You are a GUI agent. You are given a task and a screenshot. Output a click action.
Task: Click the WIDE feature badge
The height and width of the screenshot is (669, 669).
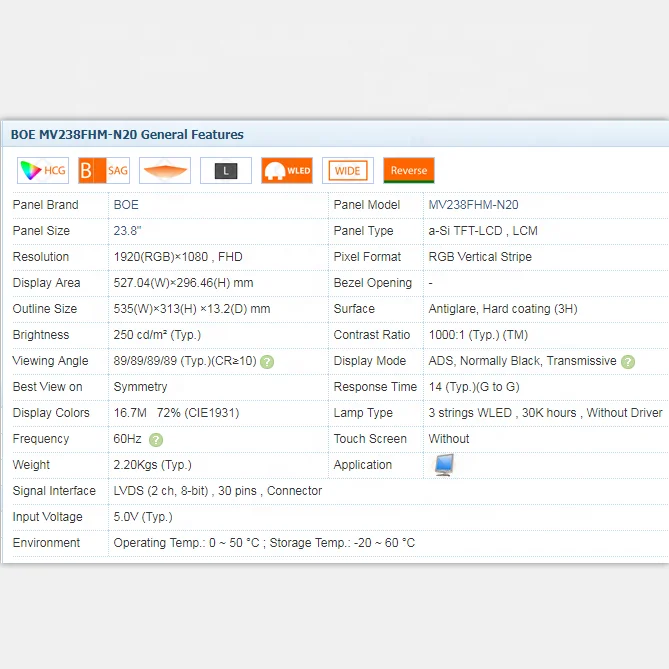tap(348, 171)
